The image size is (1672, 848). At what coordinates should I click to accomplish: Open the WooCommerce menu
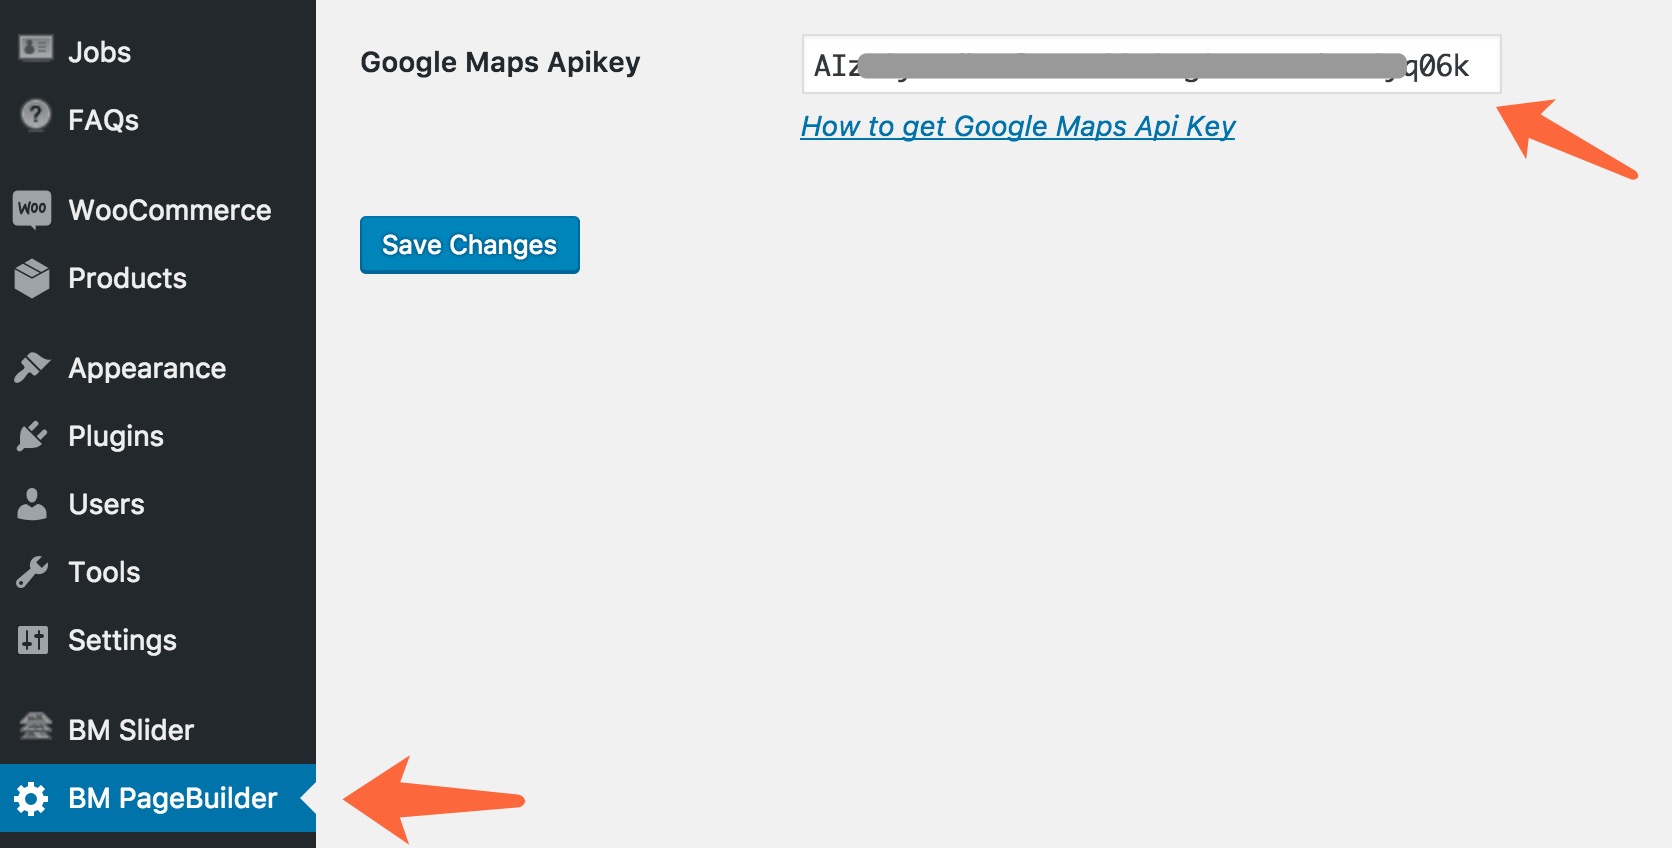(x=169, y=210)
